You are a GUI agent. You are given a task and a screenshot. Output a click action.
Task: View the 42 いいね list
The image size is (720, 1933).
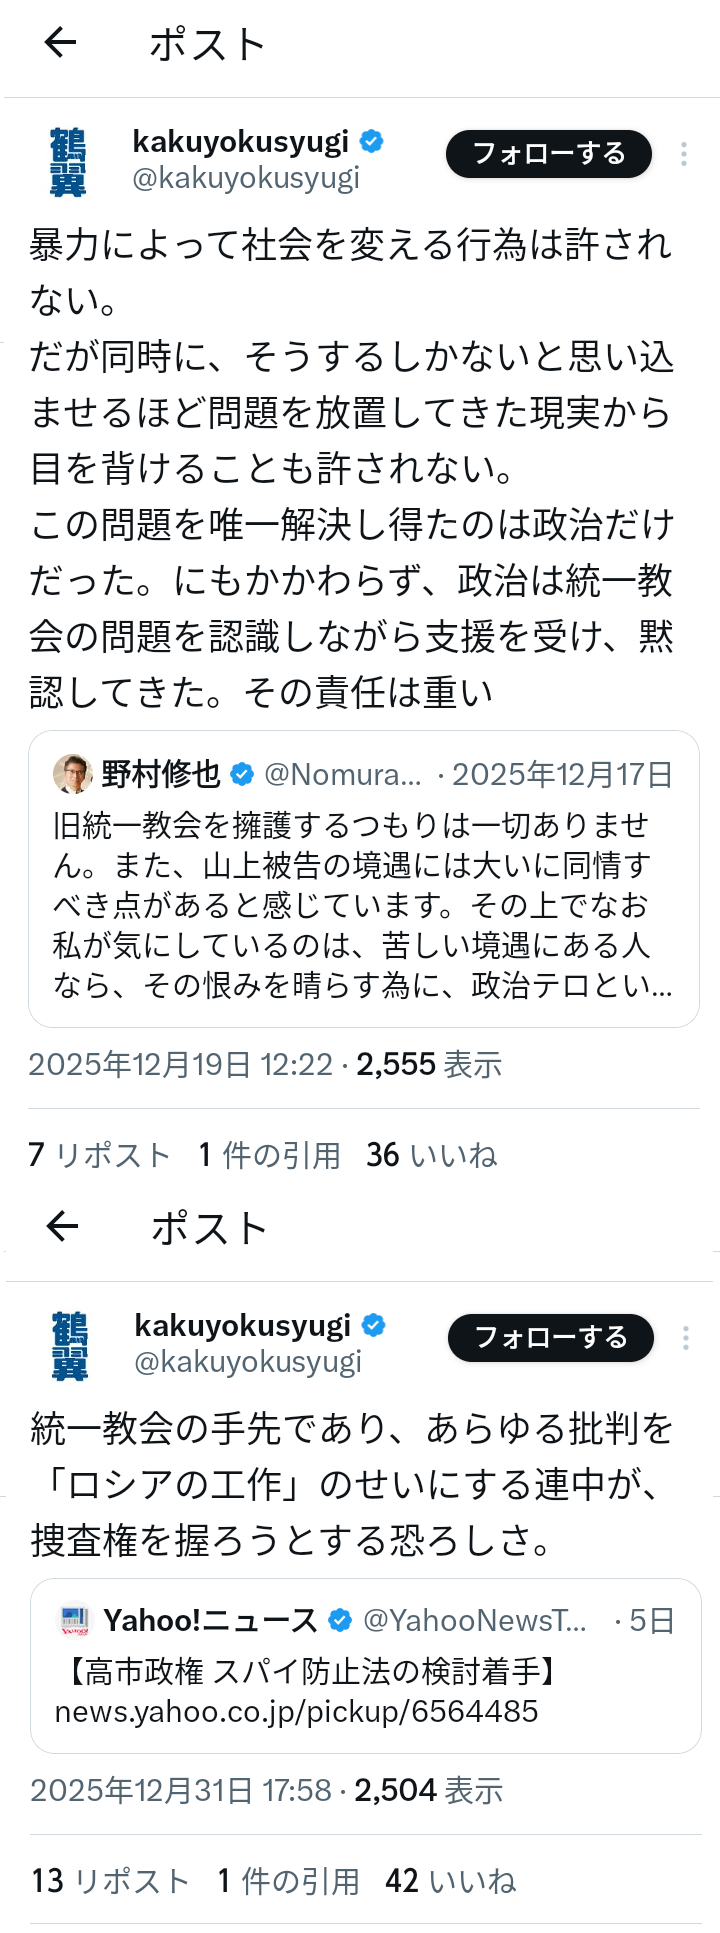pyautogui.click(x=450, y=1881)
